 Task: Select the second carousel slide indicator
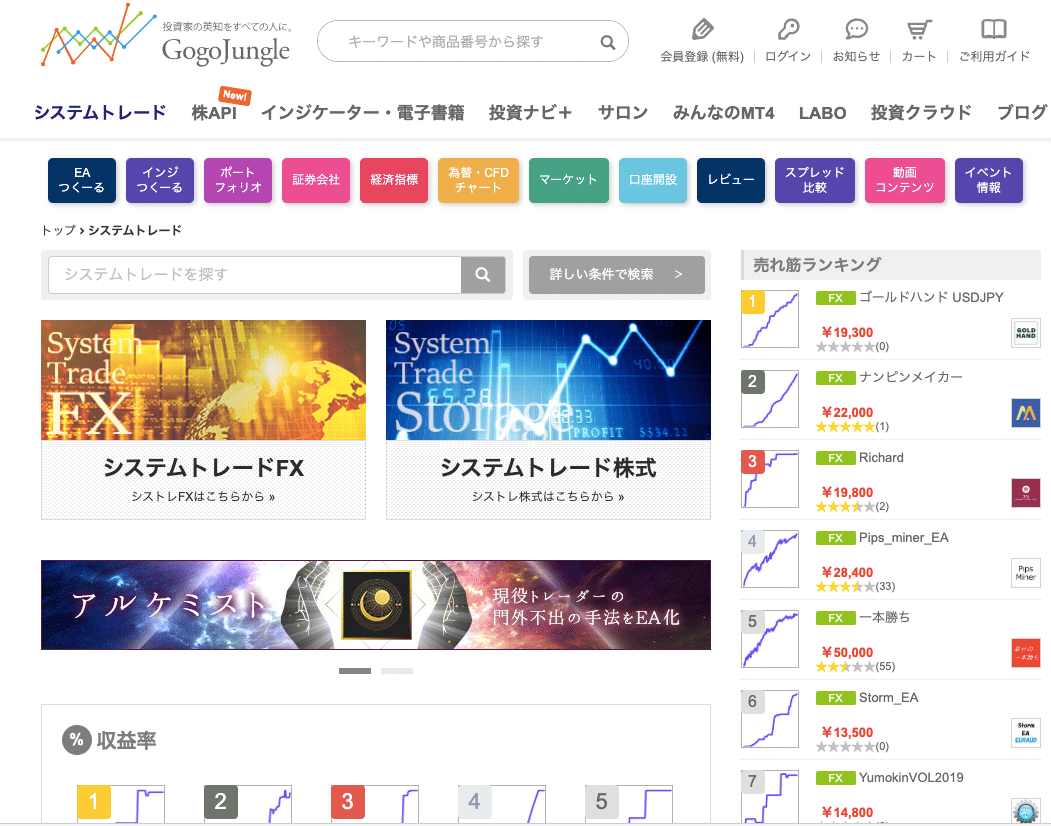pyautogui.click(x=397, y=671)
